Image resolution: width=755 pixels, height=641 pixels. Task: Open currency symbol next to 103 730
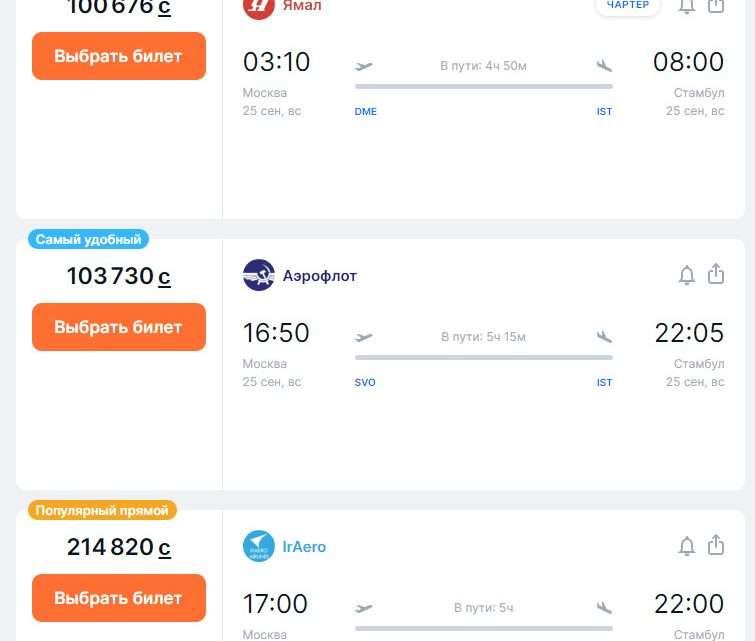tap(164, 277)
